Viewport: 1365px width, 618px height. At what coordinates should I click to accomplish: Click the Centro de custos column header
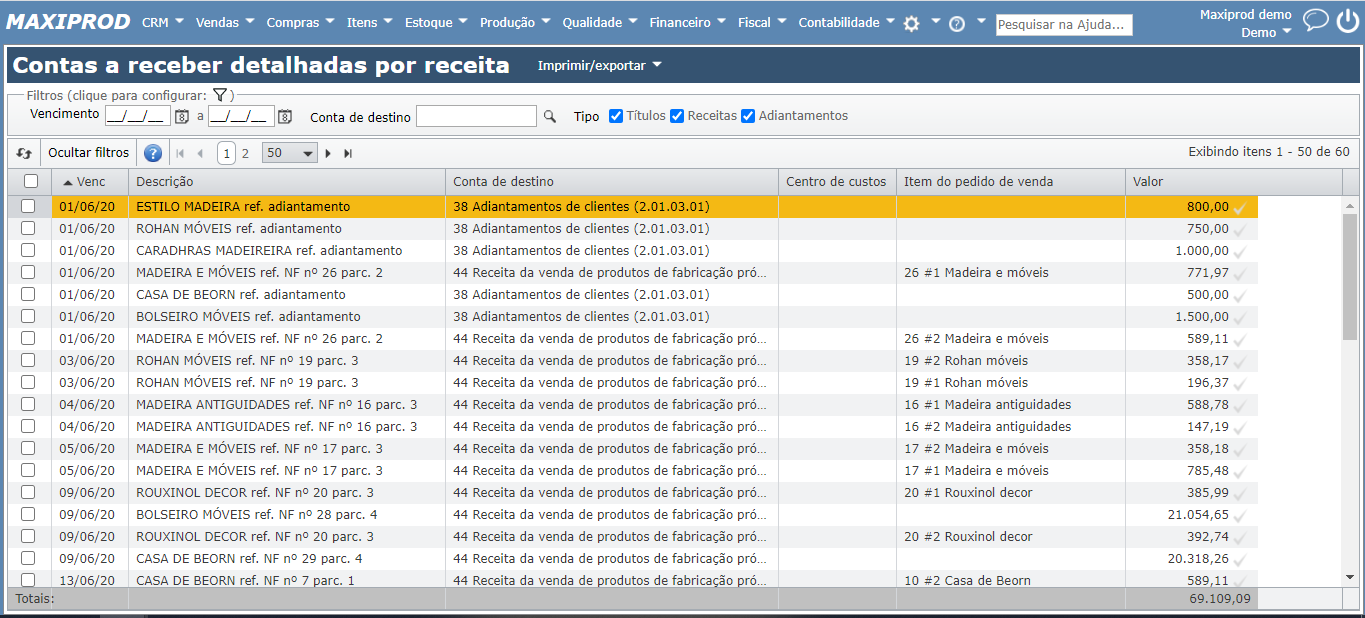(x=837, y=181)
